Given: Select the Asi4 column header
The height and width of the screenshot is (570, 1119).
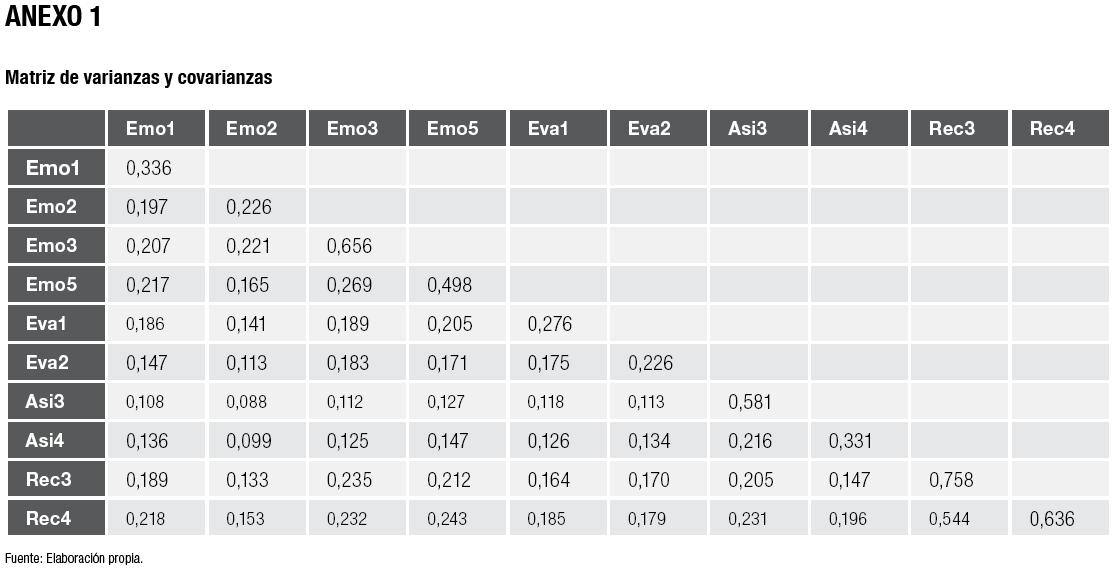Looking at the screenshot, I should [x=848, y=128].
